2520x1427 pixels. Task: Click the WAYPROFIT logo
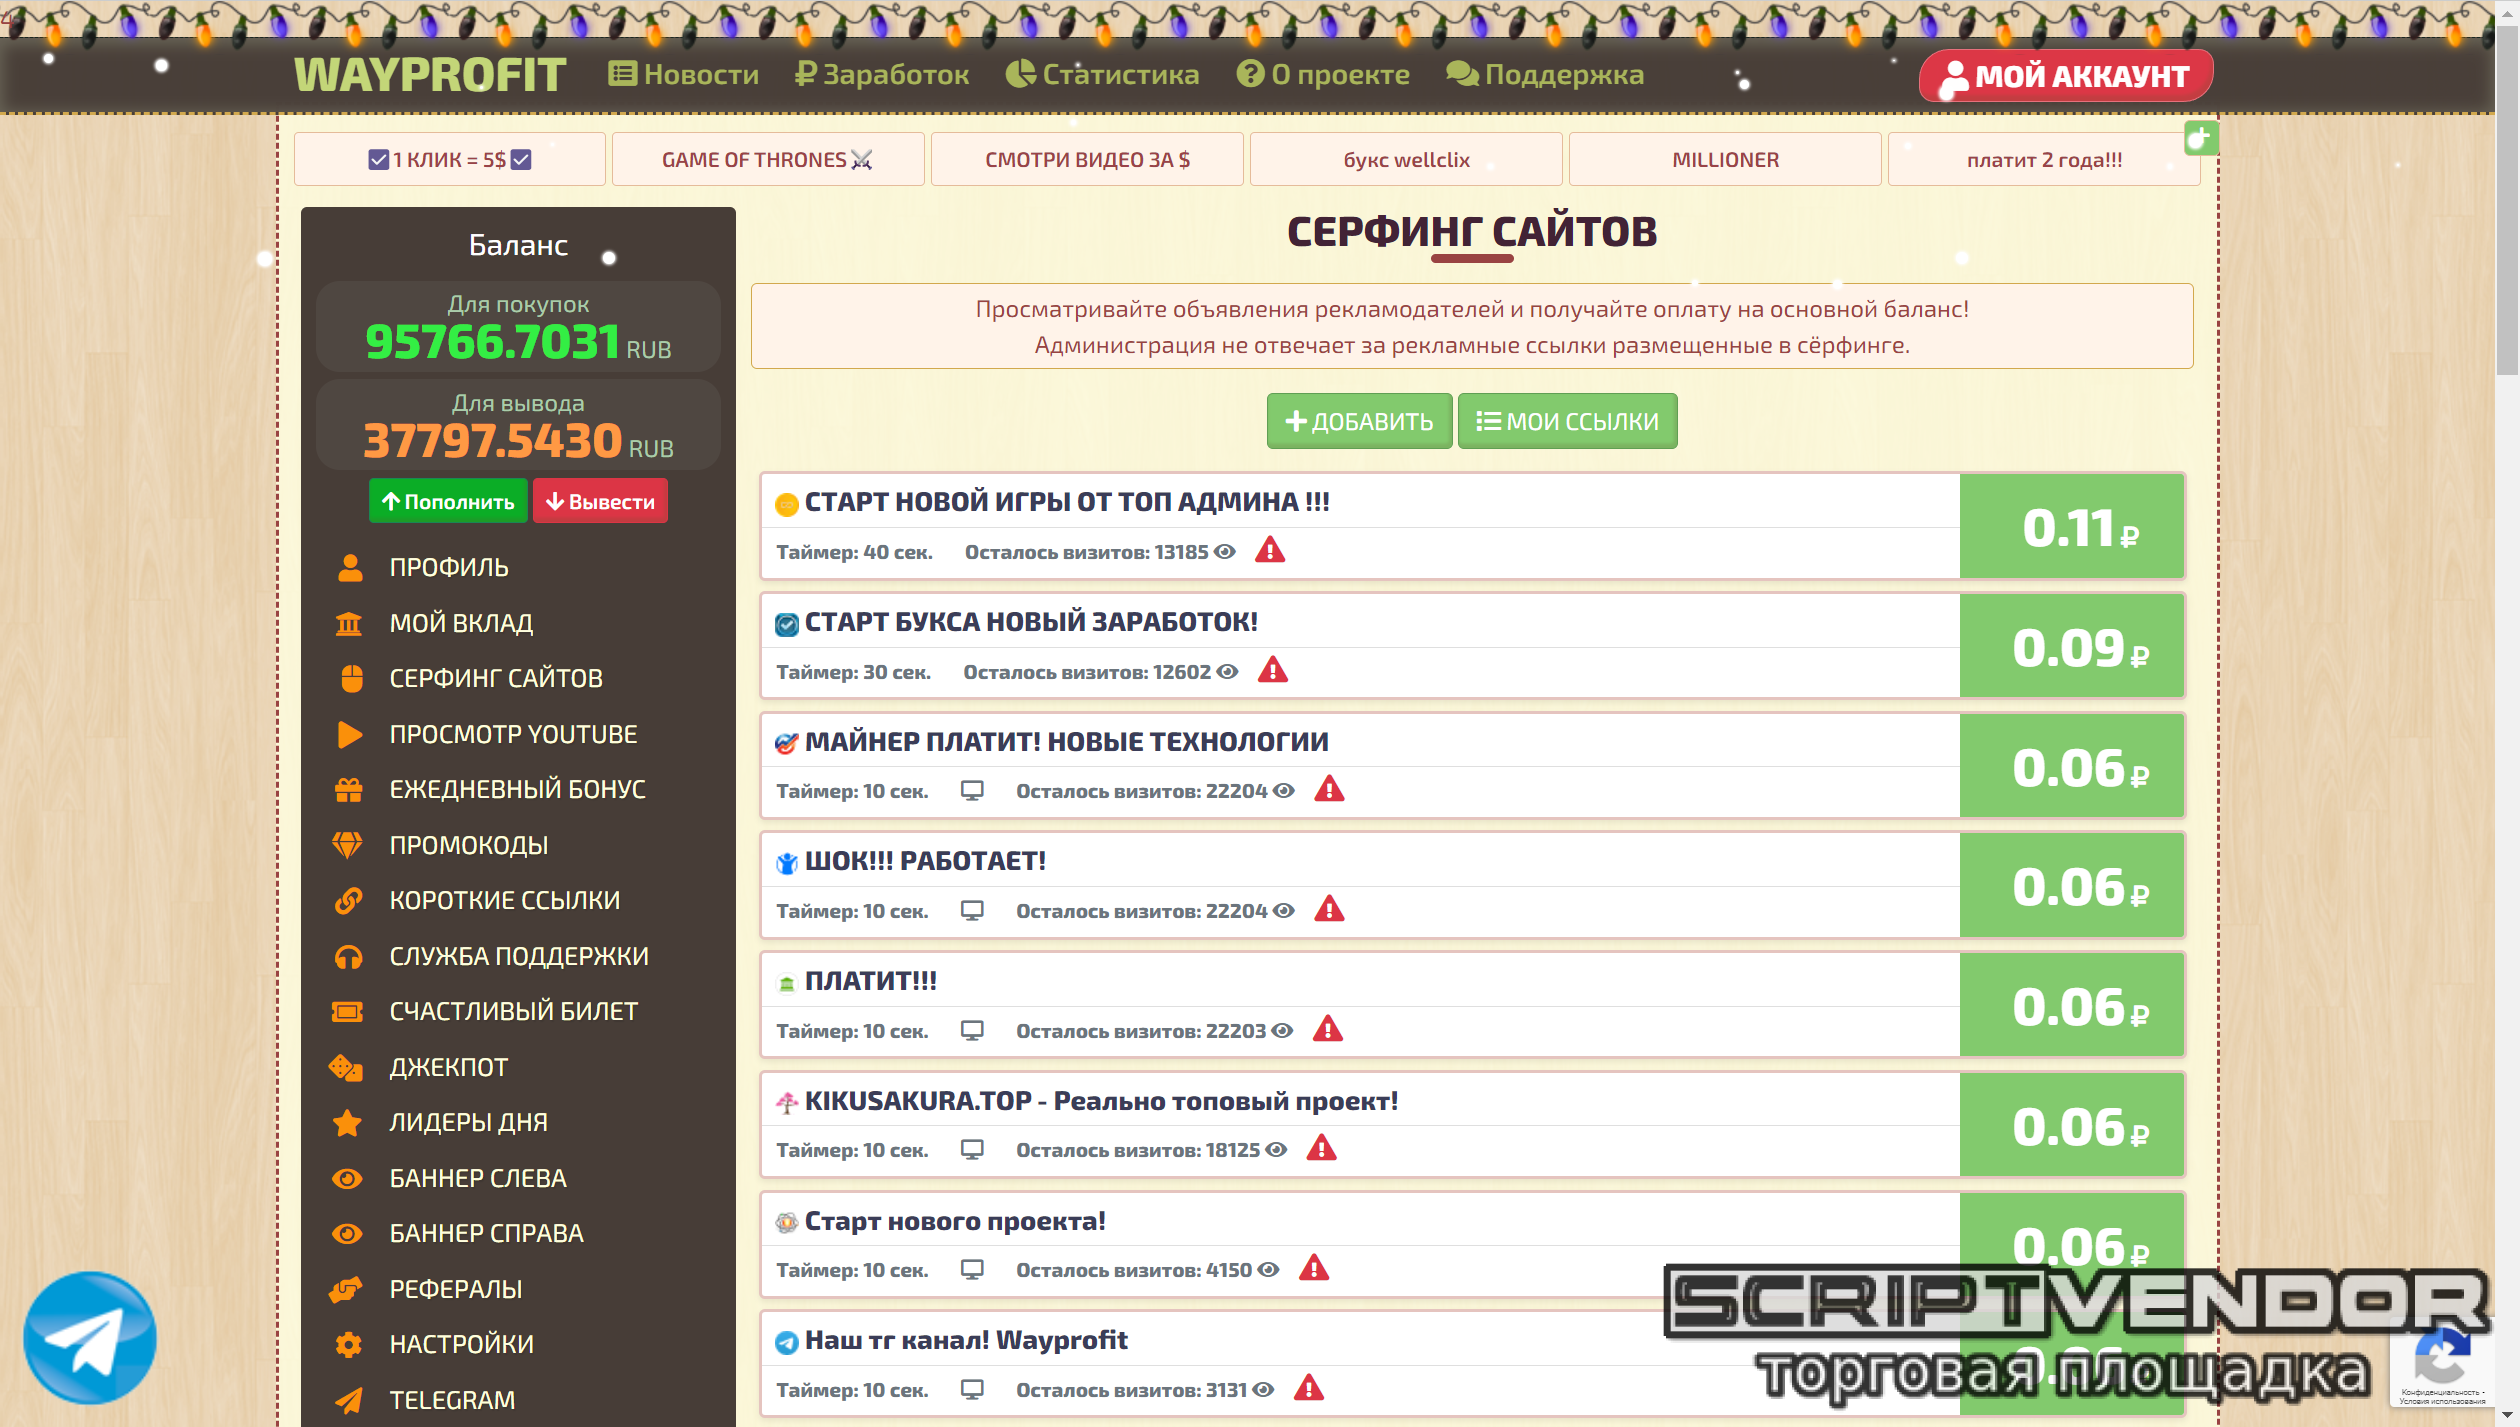coord(430,75)
